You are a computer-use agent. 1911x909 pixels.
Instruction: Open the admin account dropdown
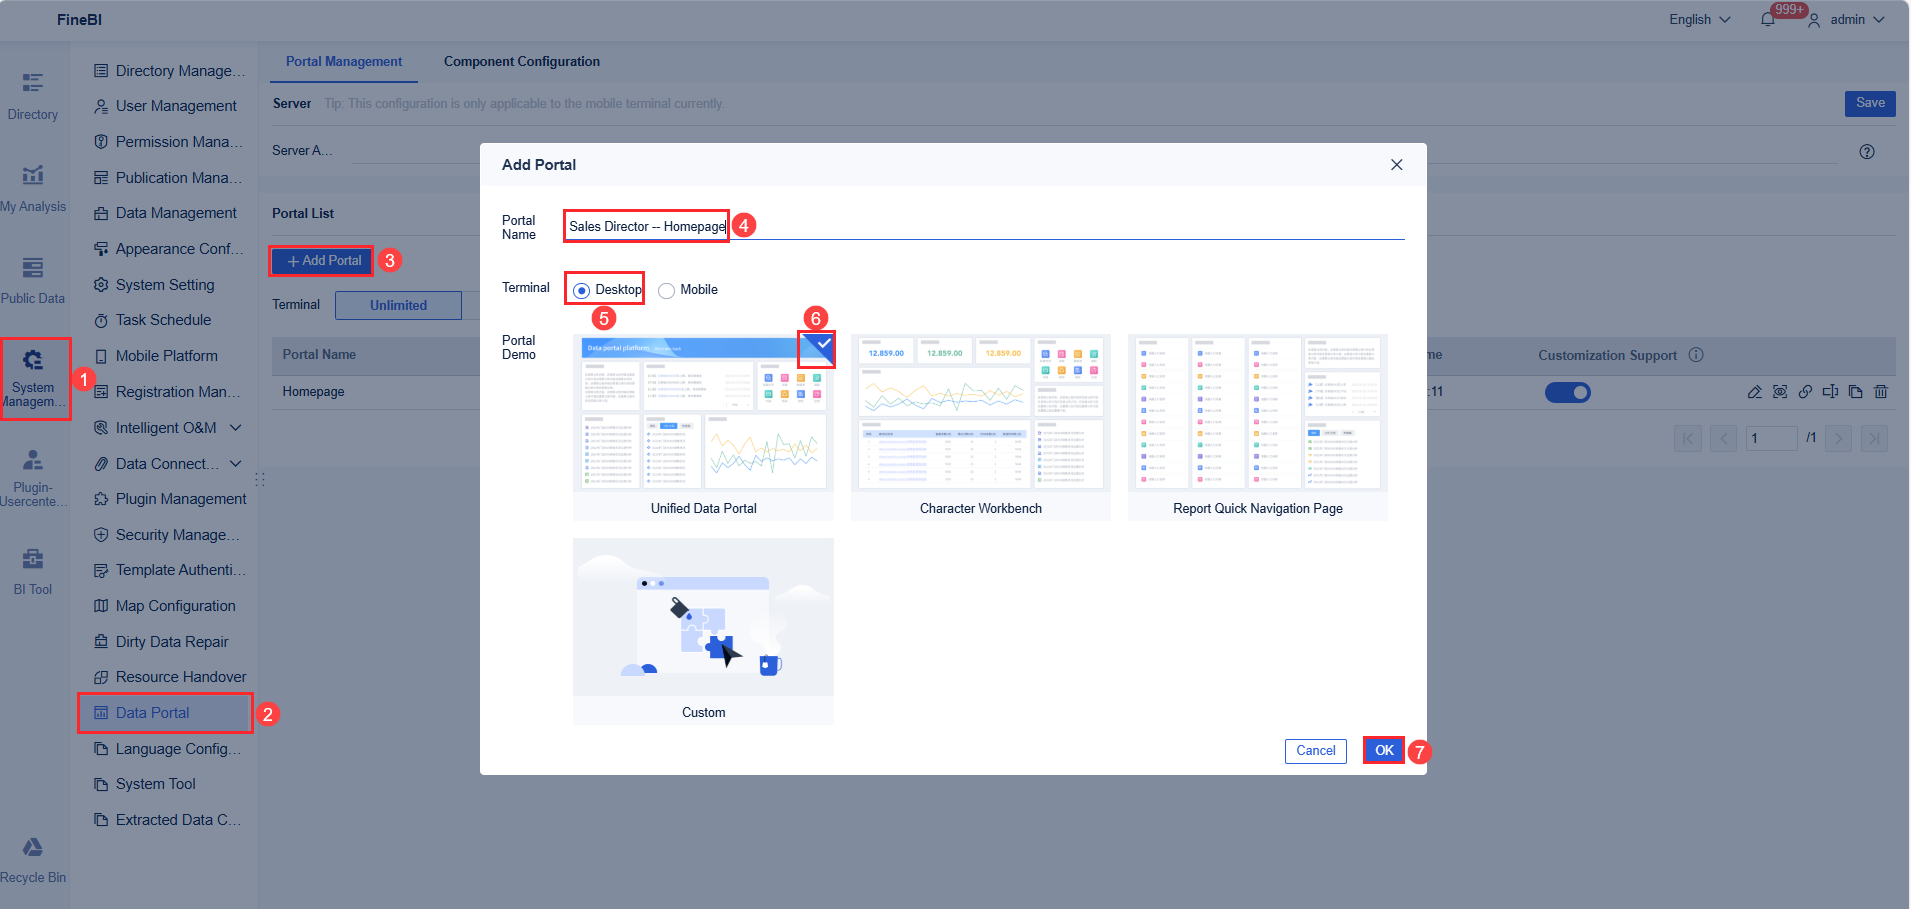pos(1846,19)
